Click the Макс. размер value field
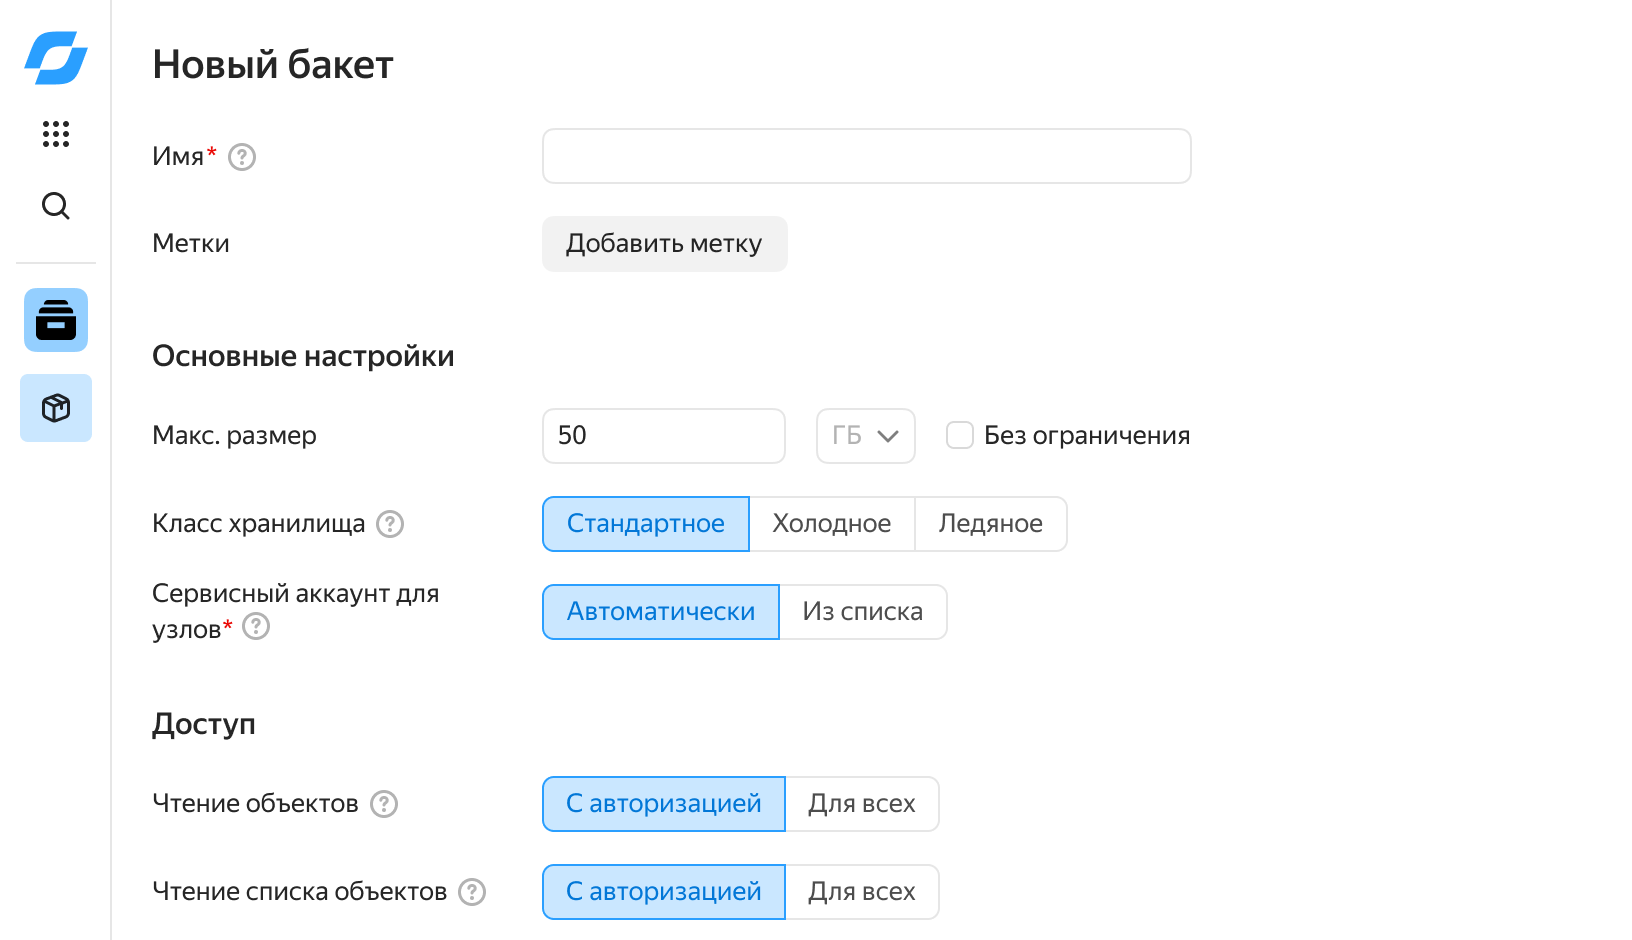 [663, 436]
